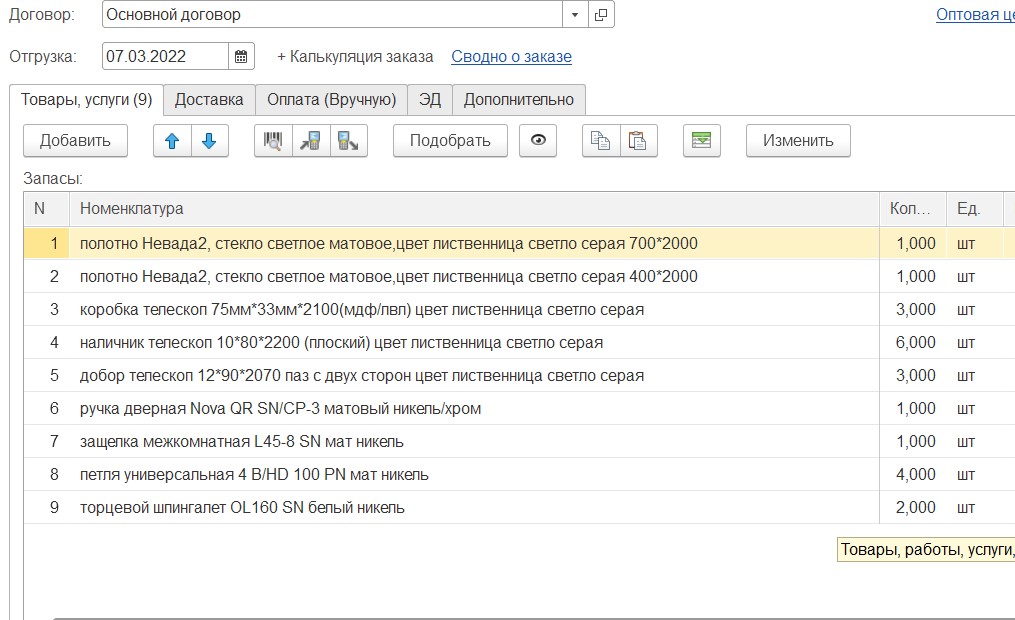Click the paste rows icon
1015x620 pixels.
point(638,141)
